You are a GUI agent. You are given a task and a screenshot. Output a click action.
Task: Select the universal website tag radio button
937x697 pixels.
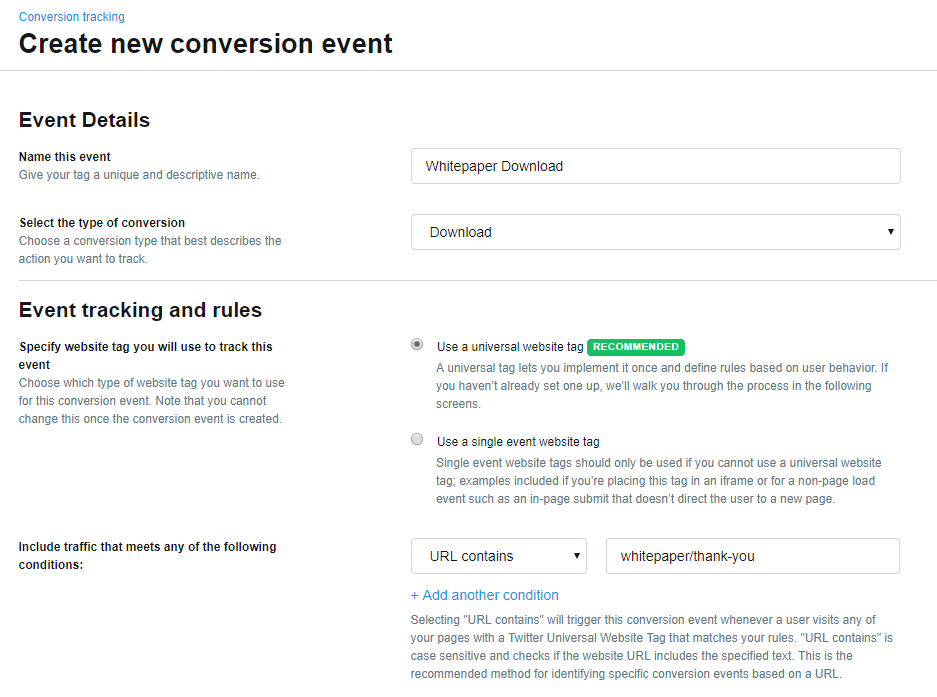click(x=417, y=345)
